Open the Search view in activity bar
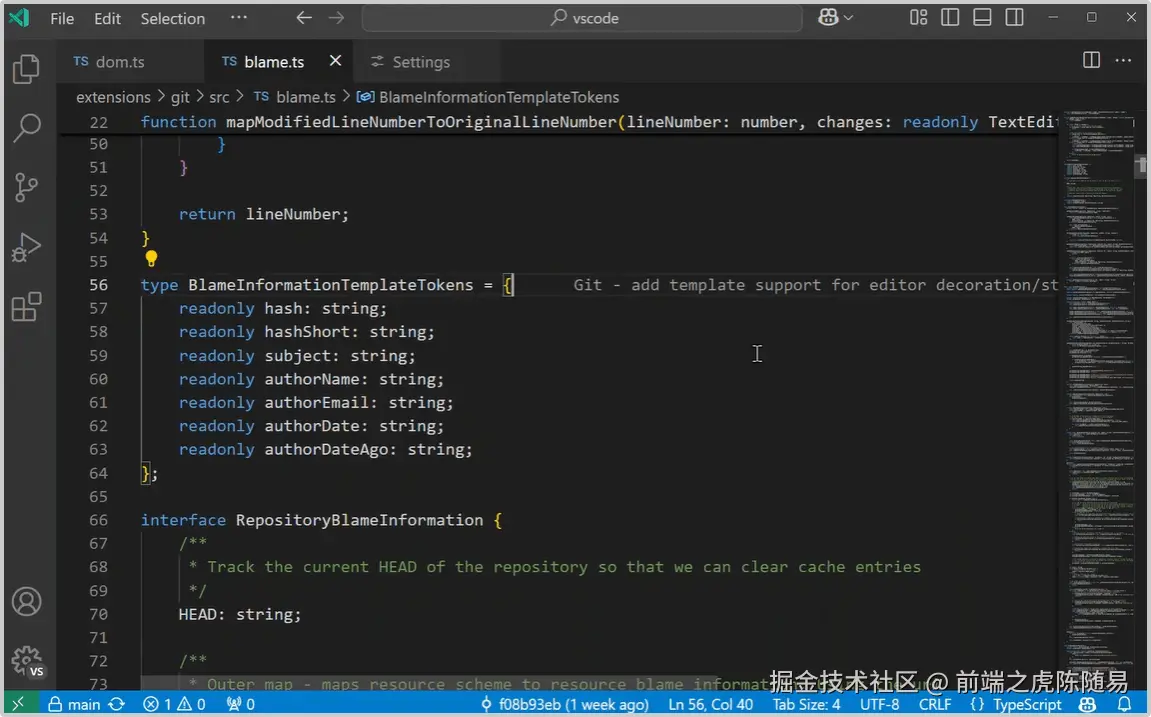The image size is (1151, 717). pyautogui.click(x=26, y=128)
